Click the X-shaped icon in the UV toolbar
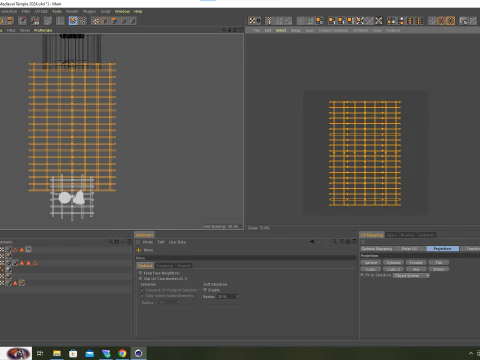480x360 pixels. pos(379,21)
